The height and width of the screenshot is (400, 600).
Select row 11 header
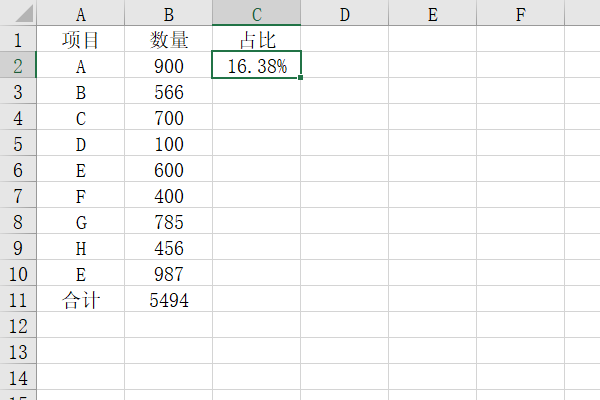(18, 299)
